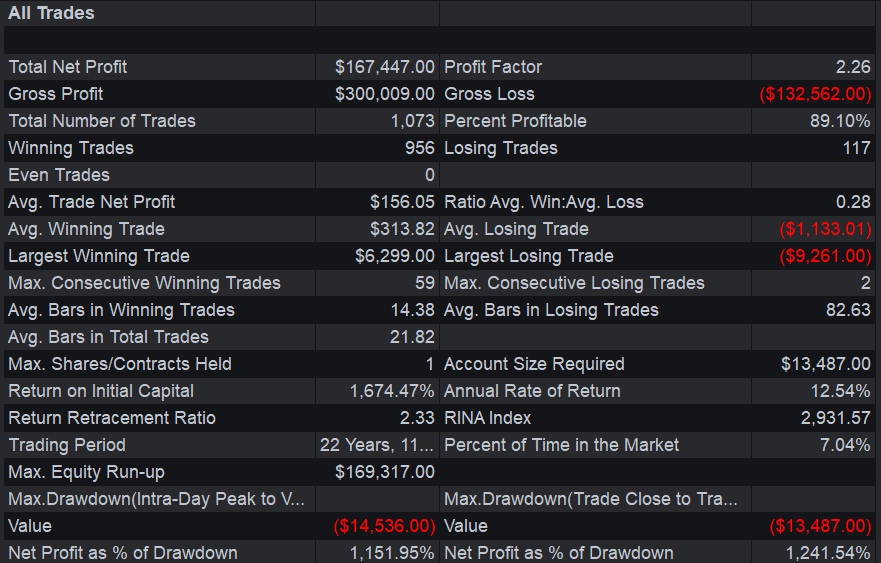Select the Max. Equity Run-up amount
881x563 pixels.
click(385, 471)
